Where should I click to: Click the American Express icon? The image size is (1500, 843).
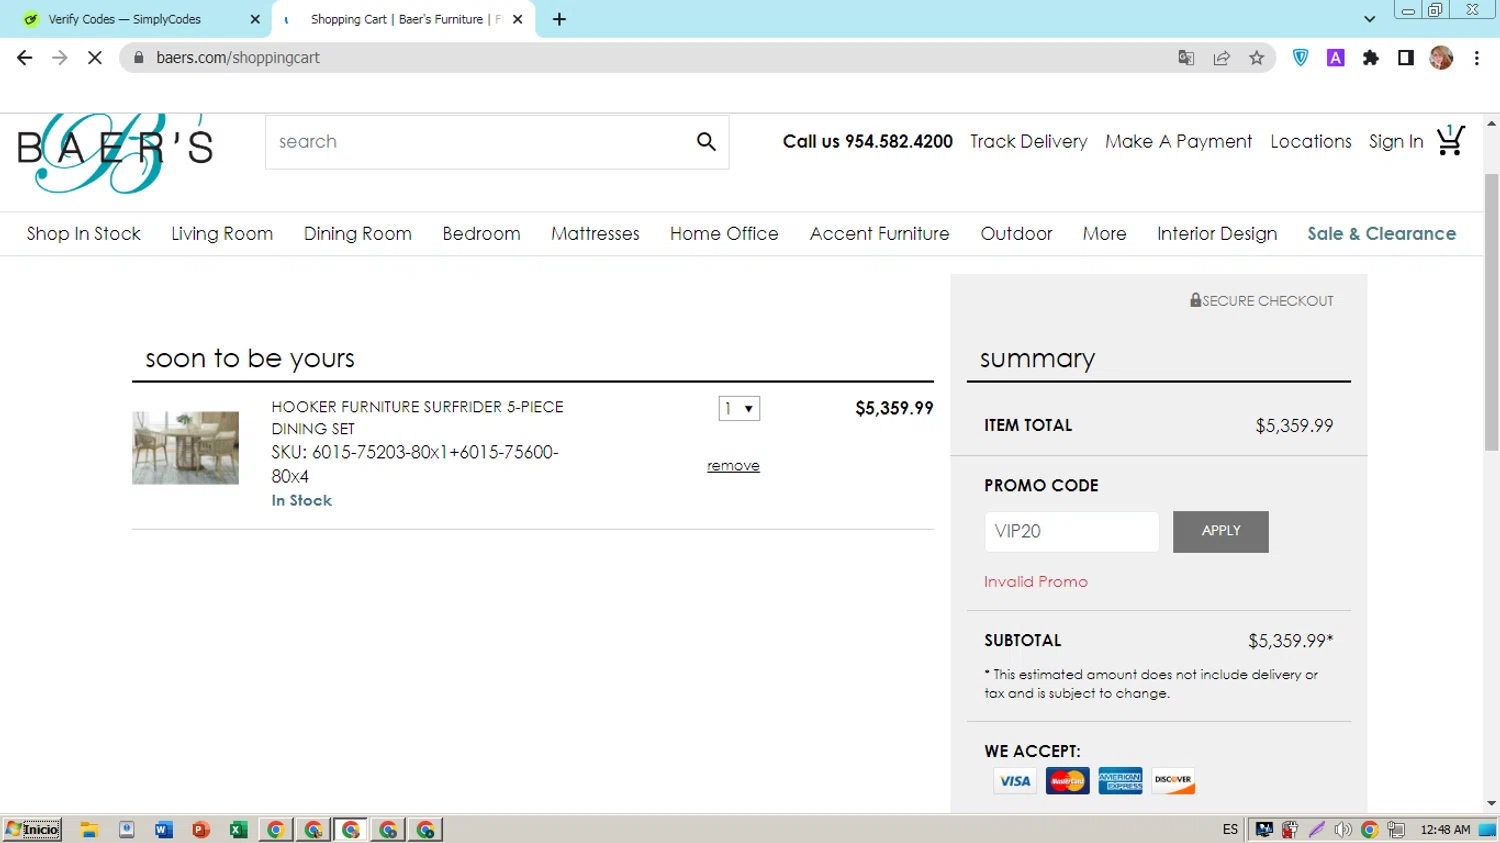(x=1120, y=781)
